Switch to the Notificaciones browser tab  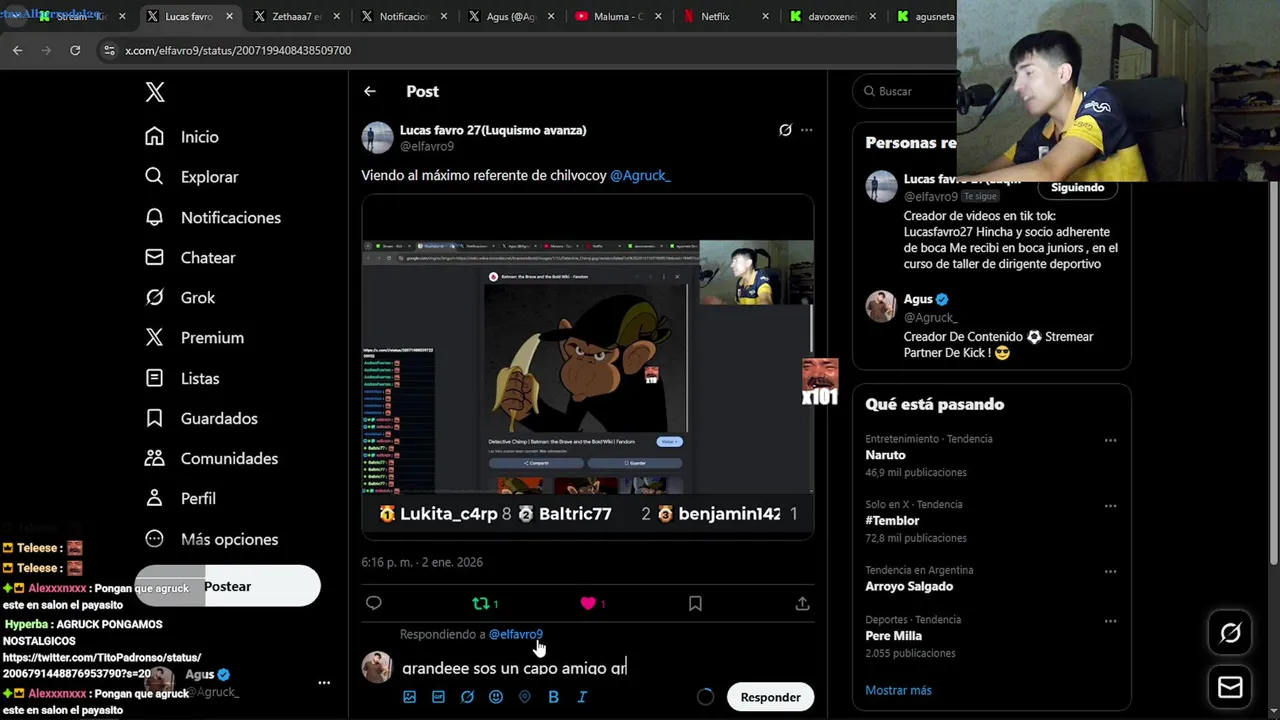tap(403, 17)
